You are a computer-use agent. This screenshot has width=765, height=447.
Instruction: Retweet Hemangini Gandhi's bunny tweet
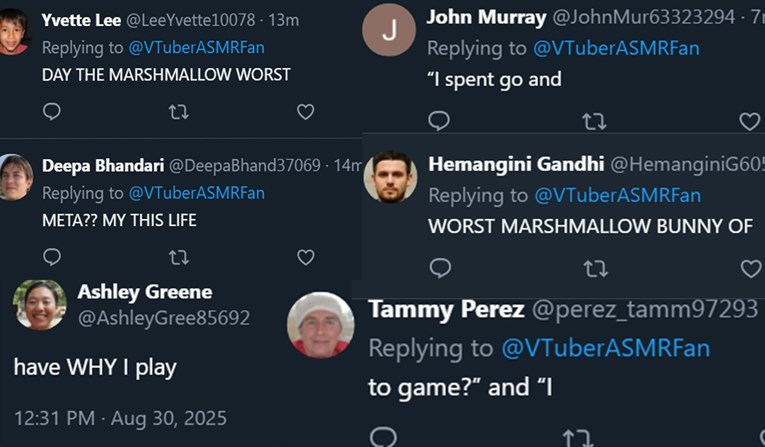pyautogui.click(x=594, y=268)
